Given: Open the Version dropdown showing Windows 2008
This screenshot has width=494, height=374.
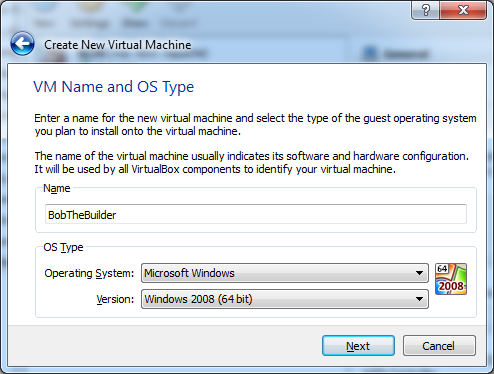Looking at the screenshot, I should (x=285, y=299).
